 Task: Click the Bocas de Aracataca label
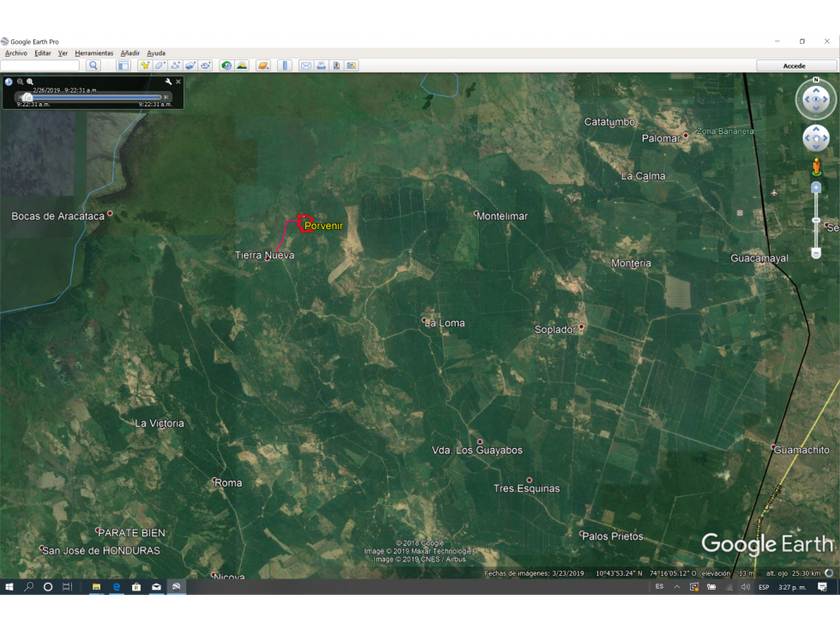tap(58, 216)
